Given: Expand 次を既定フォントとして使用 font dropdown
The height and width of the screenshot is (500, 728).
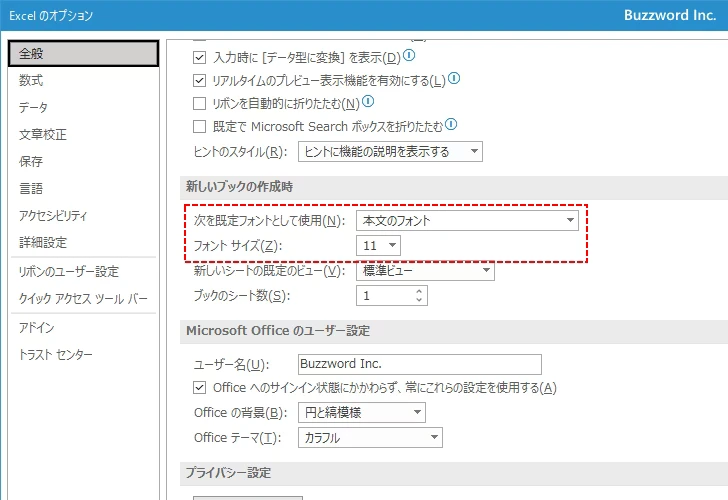Looking at the screenshot, I should pyautogui.click(x=467, y=221).
